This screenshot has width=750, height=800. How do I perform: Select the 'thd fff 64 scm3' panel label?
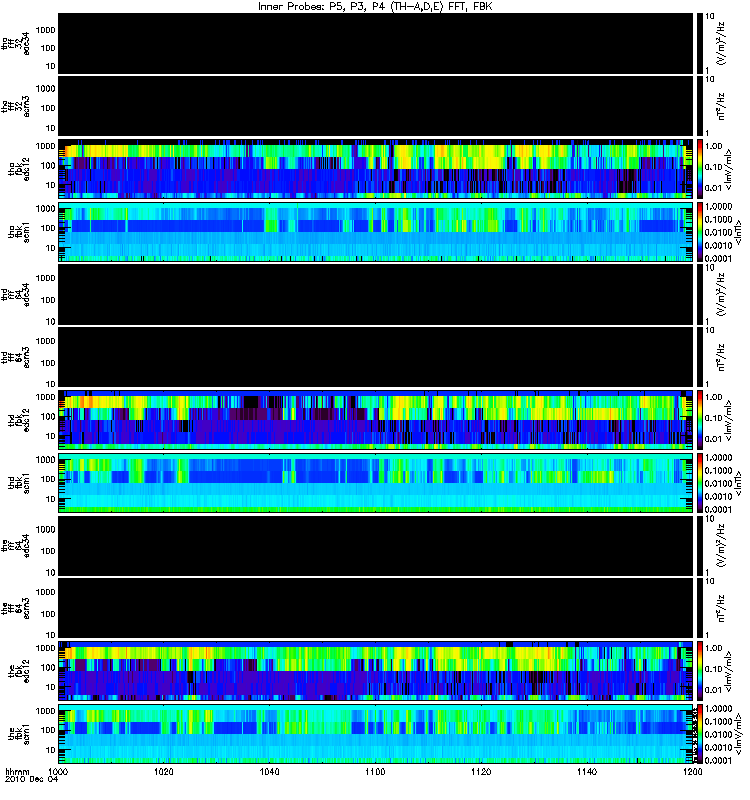point(16,357)
